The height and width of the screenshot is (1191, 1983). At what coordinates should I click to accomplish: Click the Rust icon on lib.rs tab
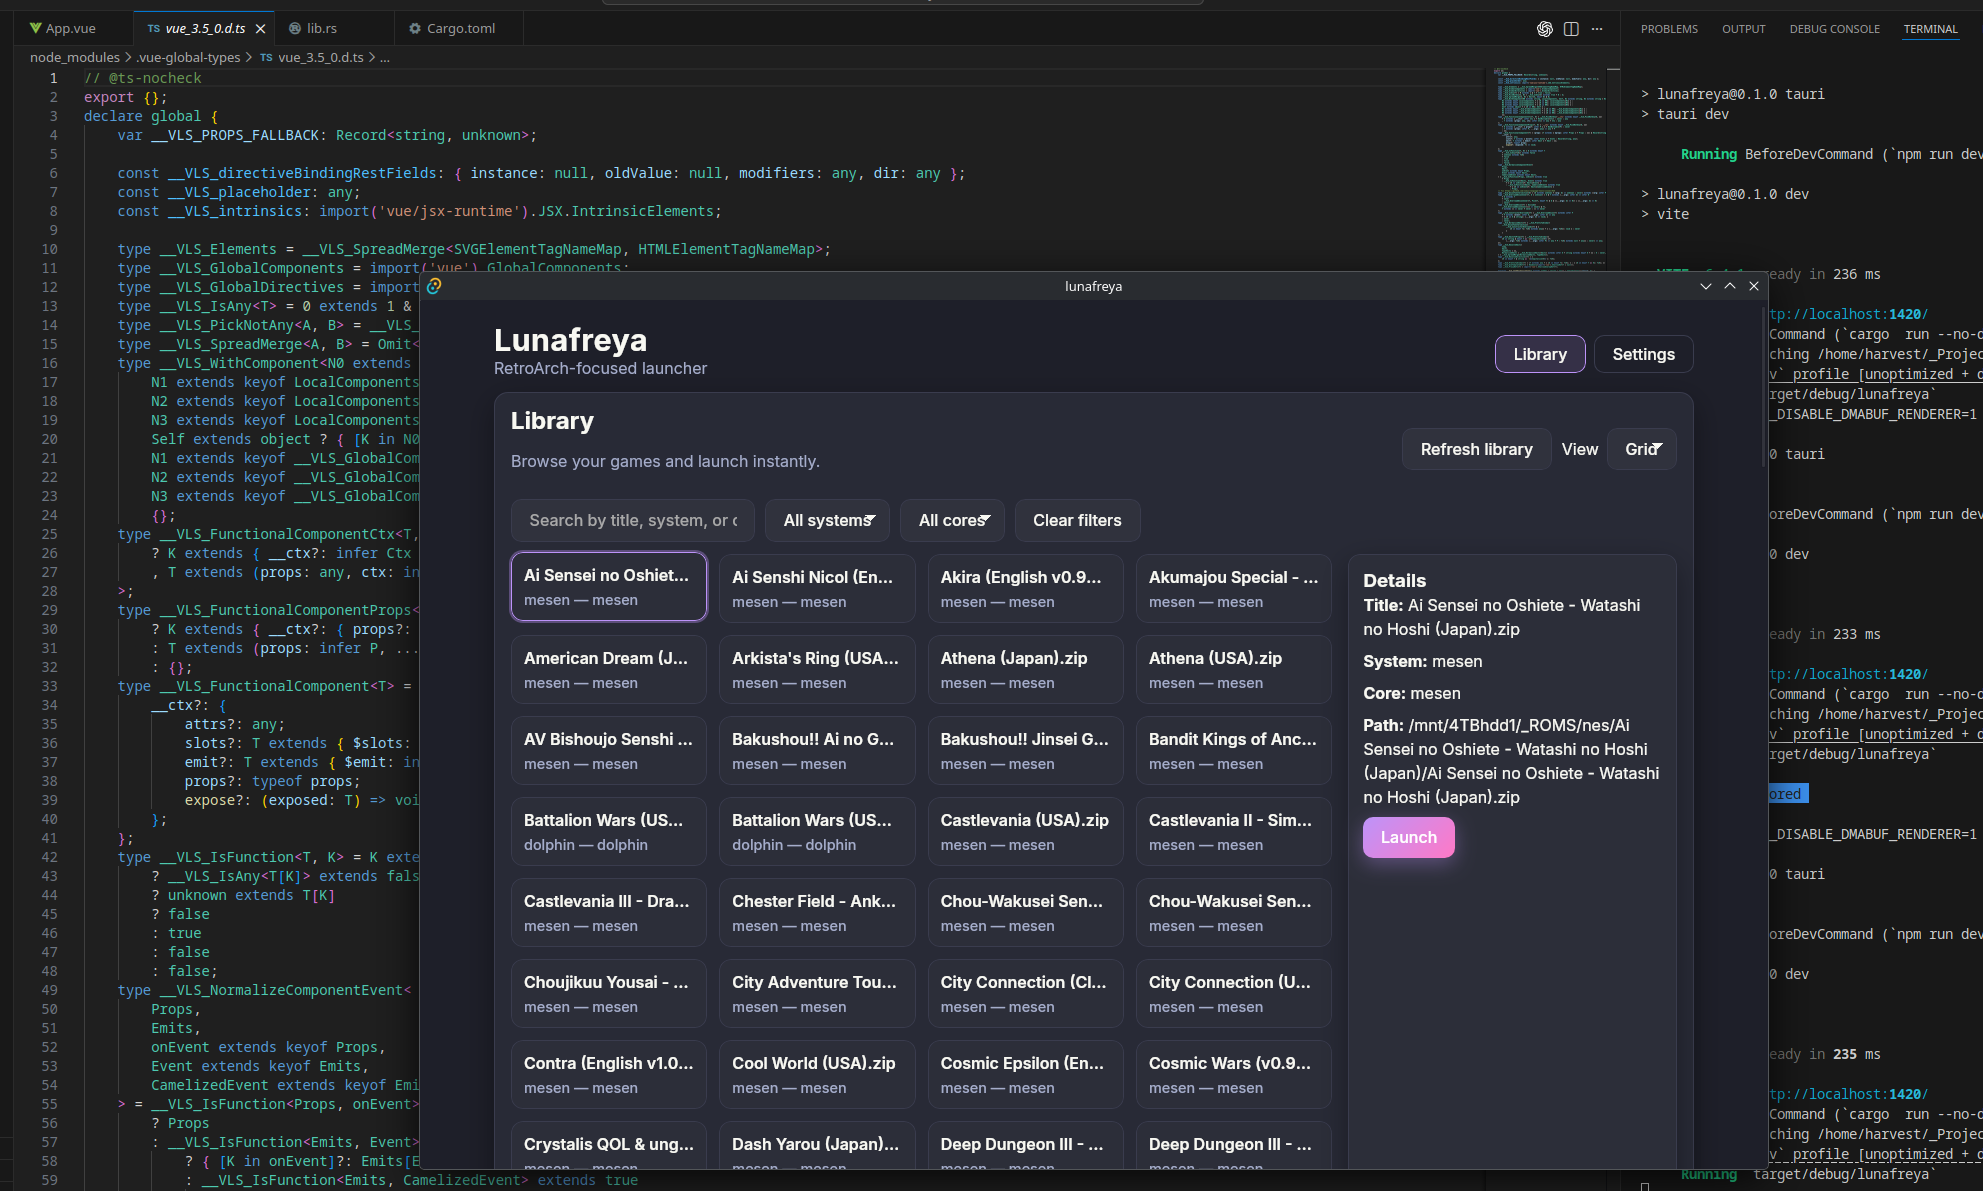point(295,29)
